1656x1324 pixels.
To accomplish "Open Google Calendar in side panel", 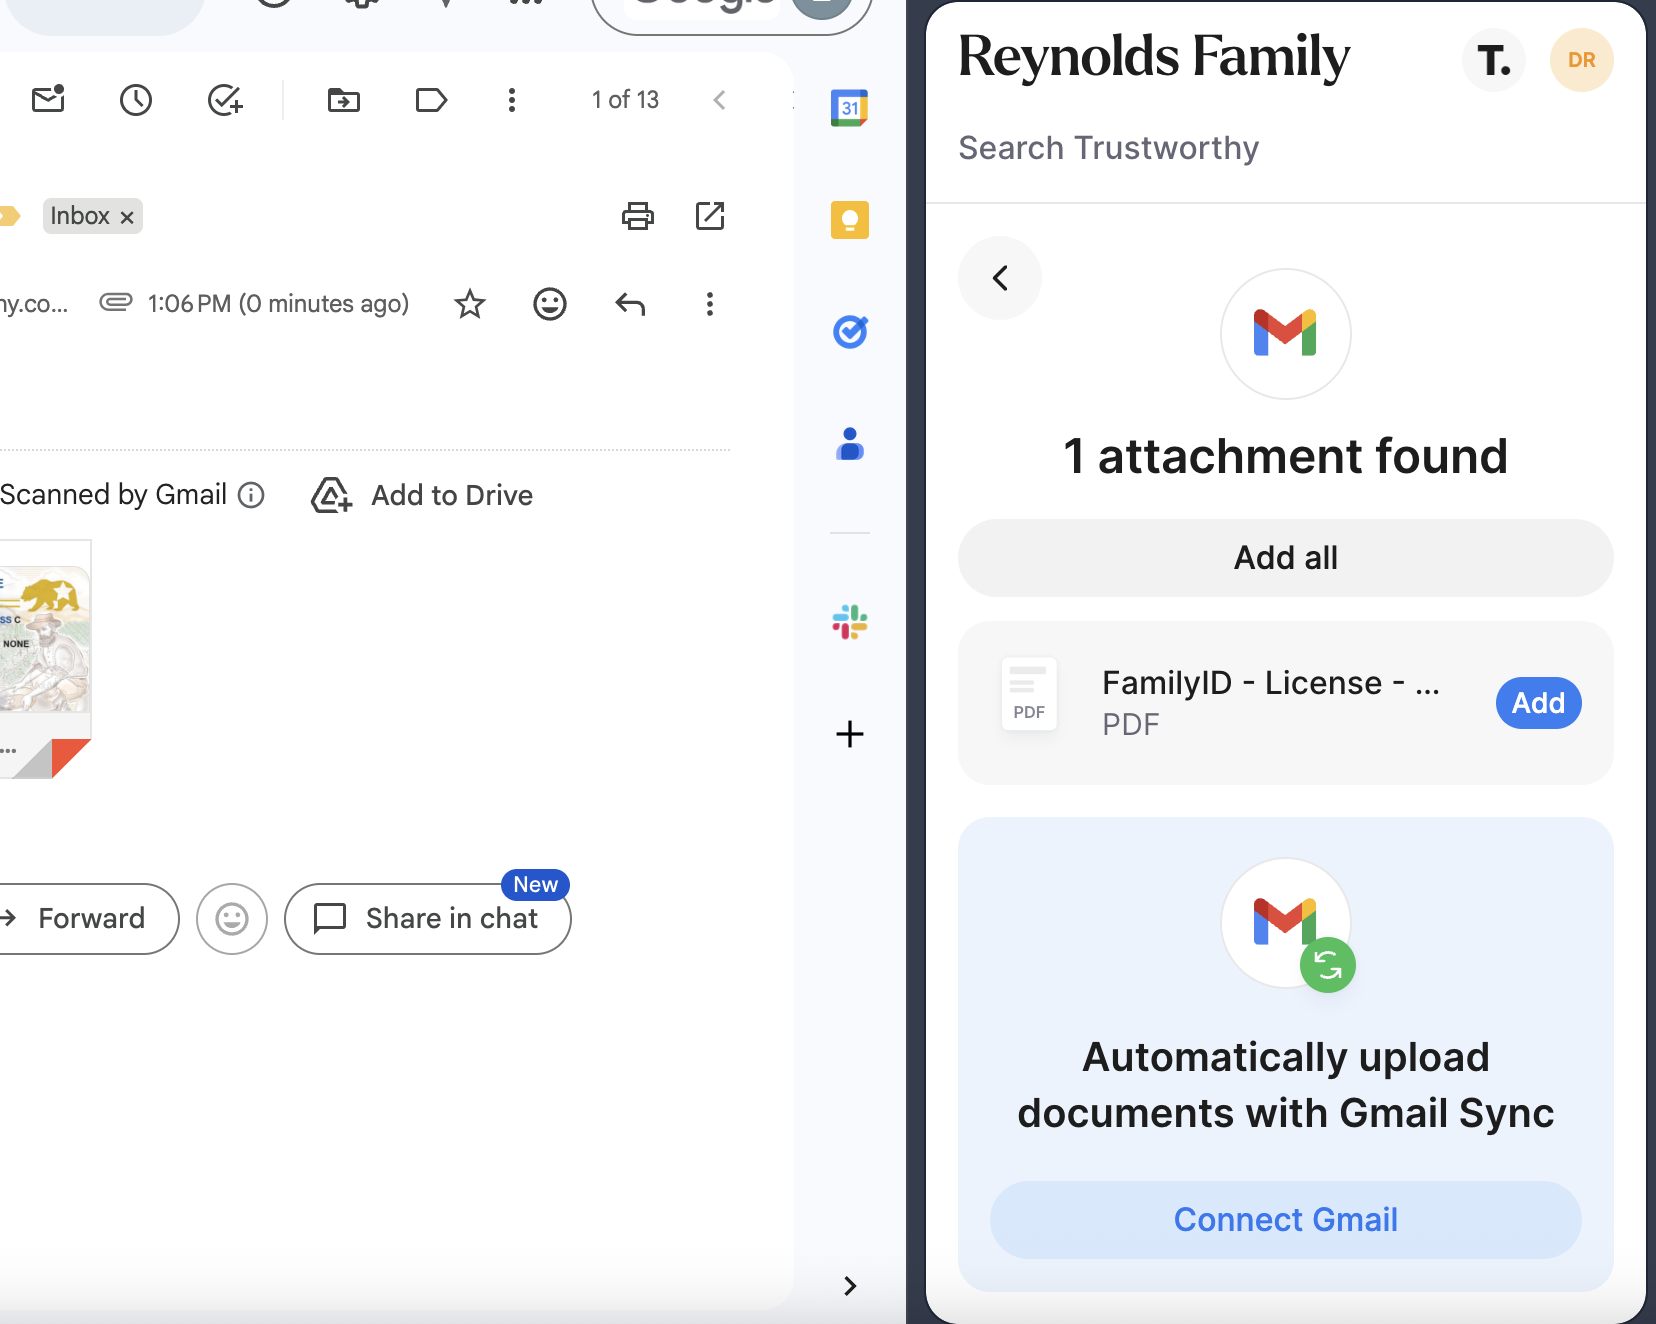I will [x=850, y=108].
